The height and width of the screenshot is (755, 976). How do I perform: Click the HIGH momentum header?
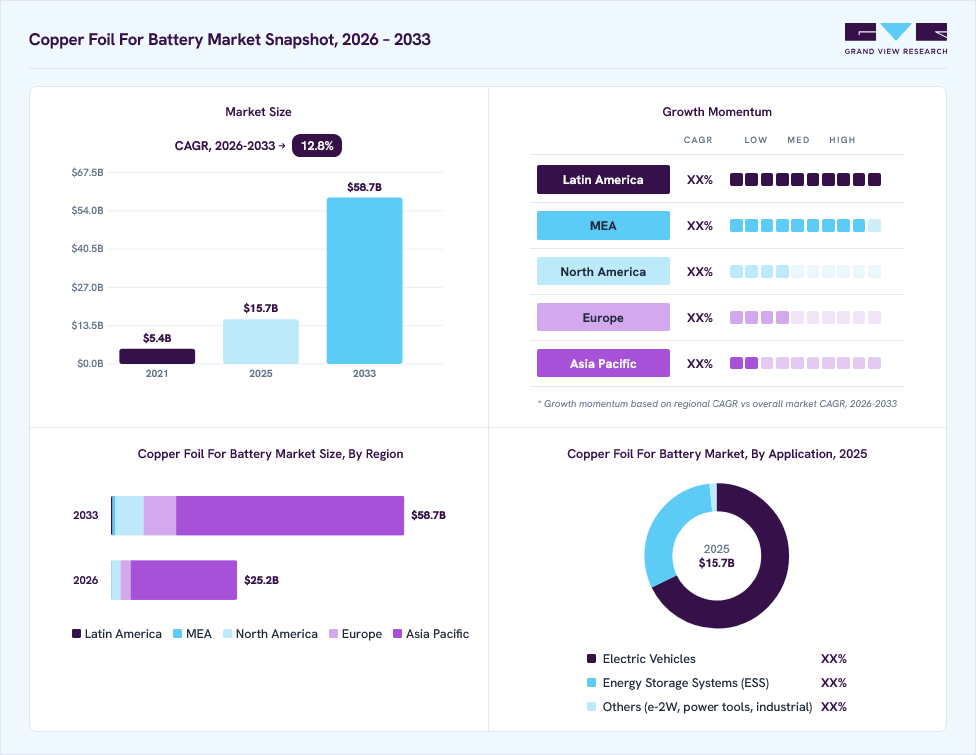coord(842,140)
